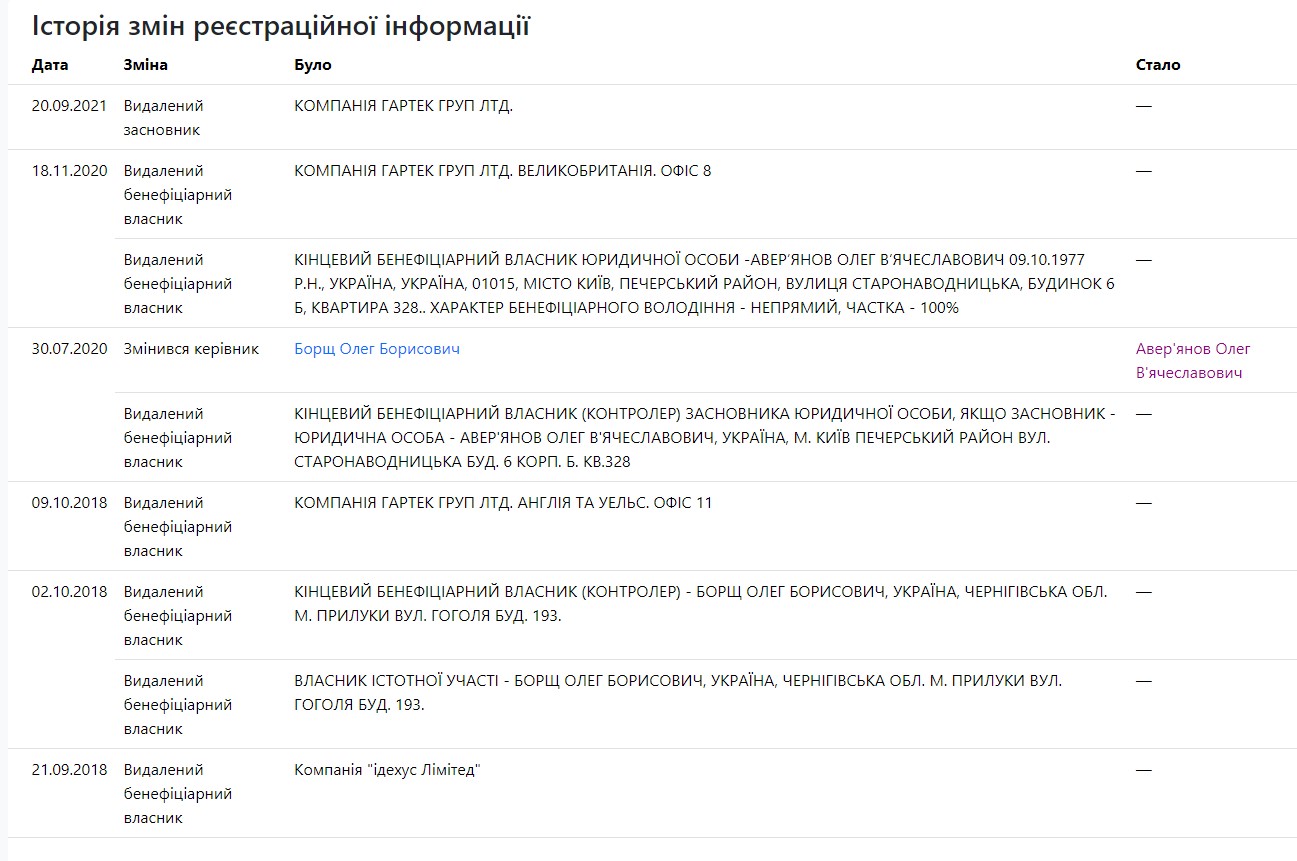
Task: Select the 18.11.2020 date cell
Action: pos(69,171)
